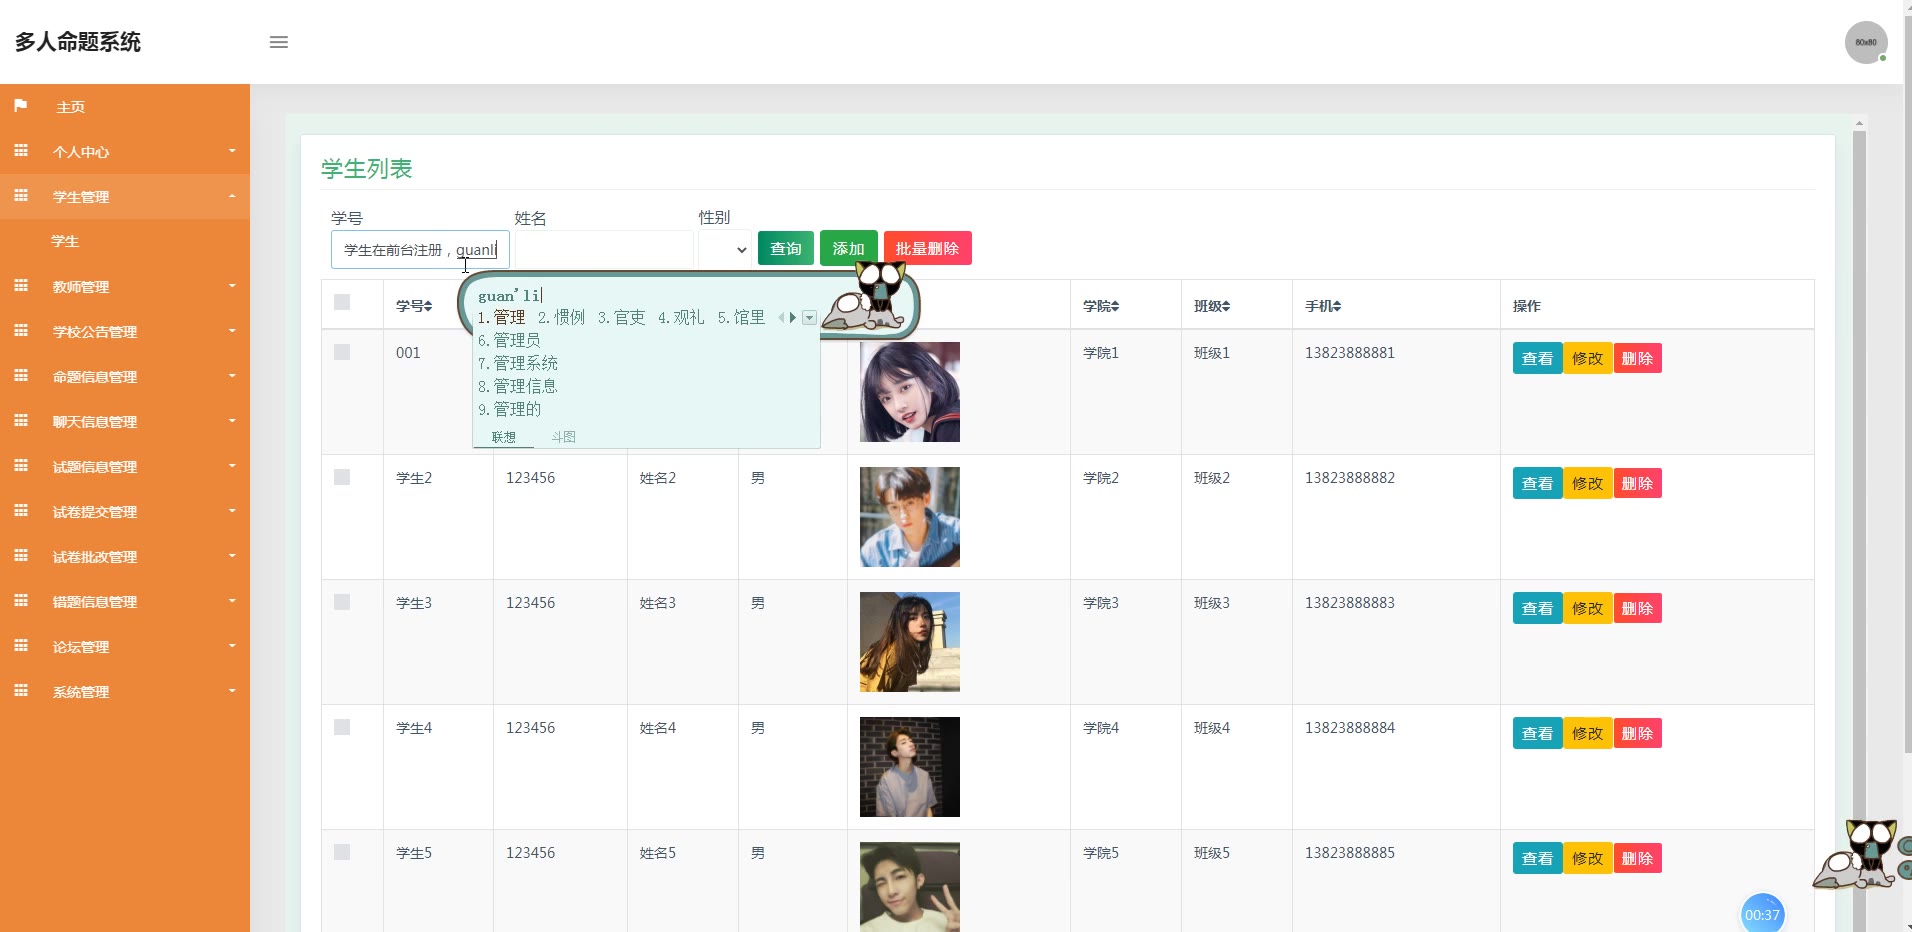Viewport: 1912px width, 932px height.
Task: Click the 批量删除 bulk delete button
Action: click(927, 248)
